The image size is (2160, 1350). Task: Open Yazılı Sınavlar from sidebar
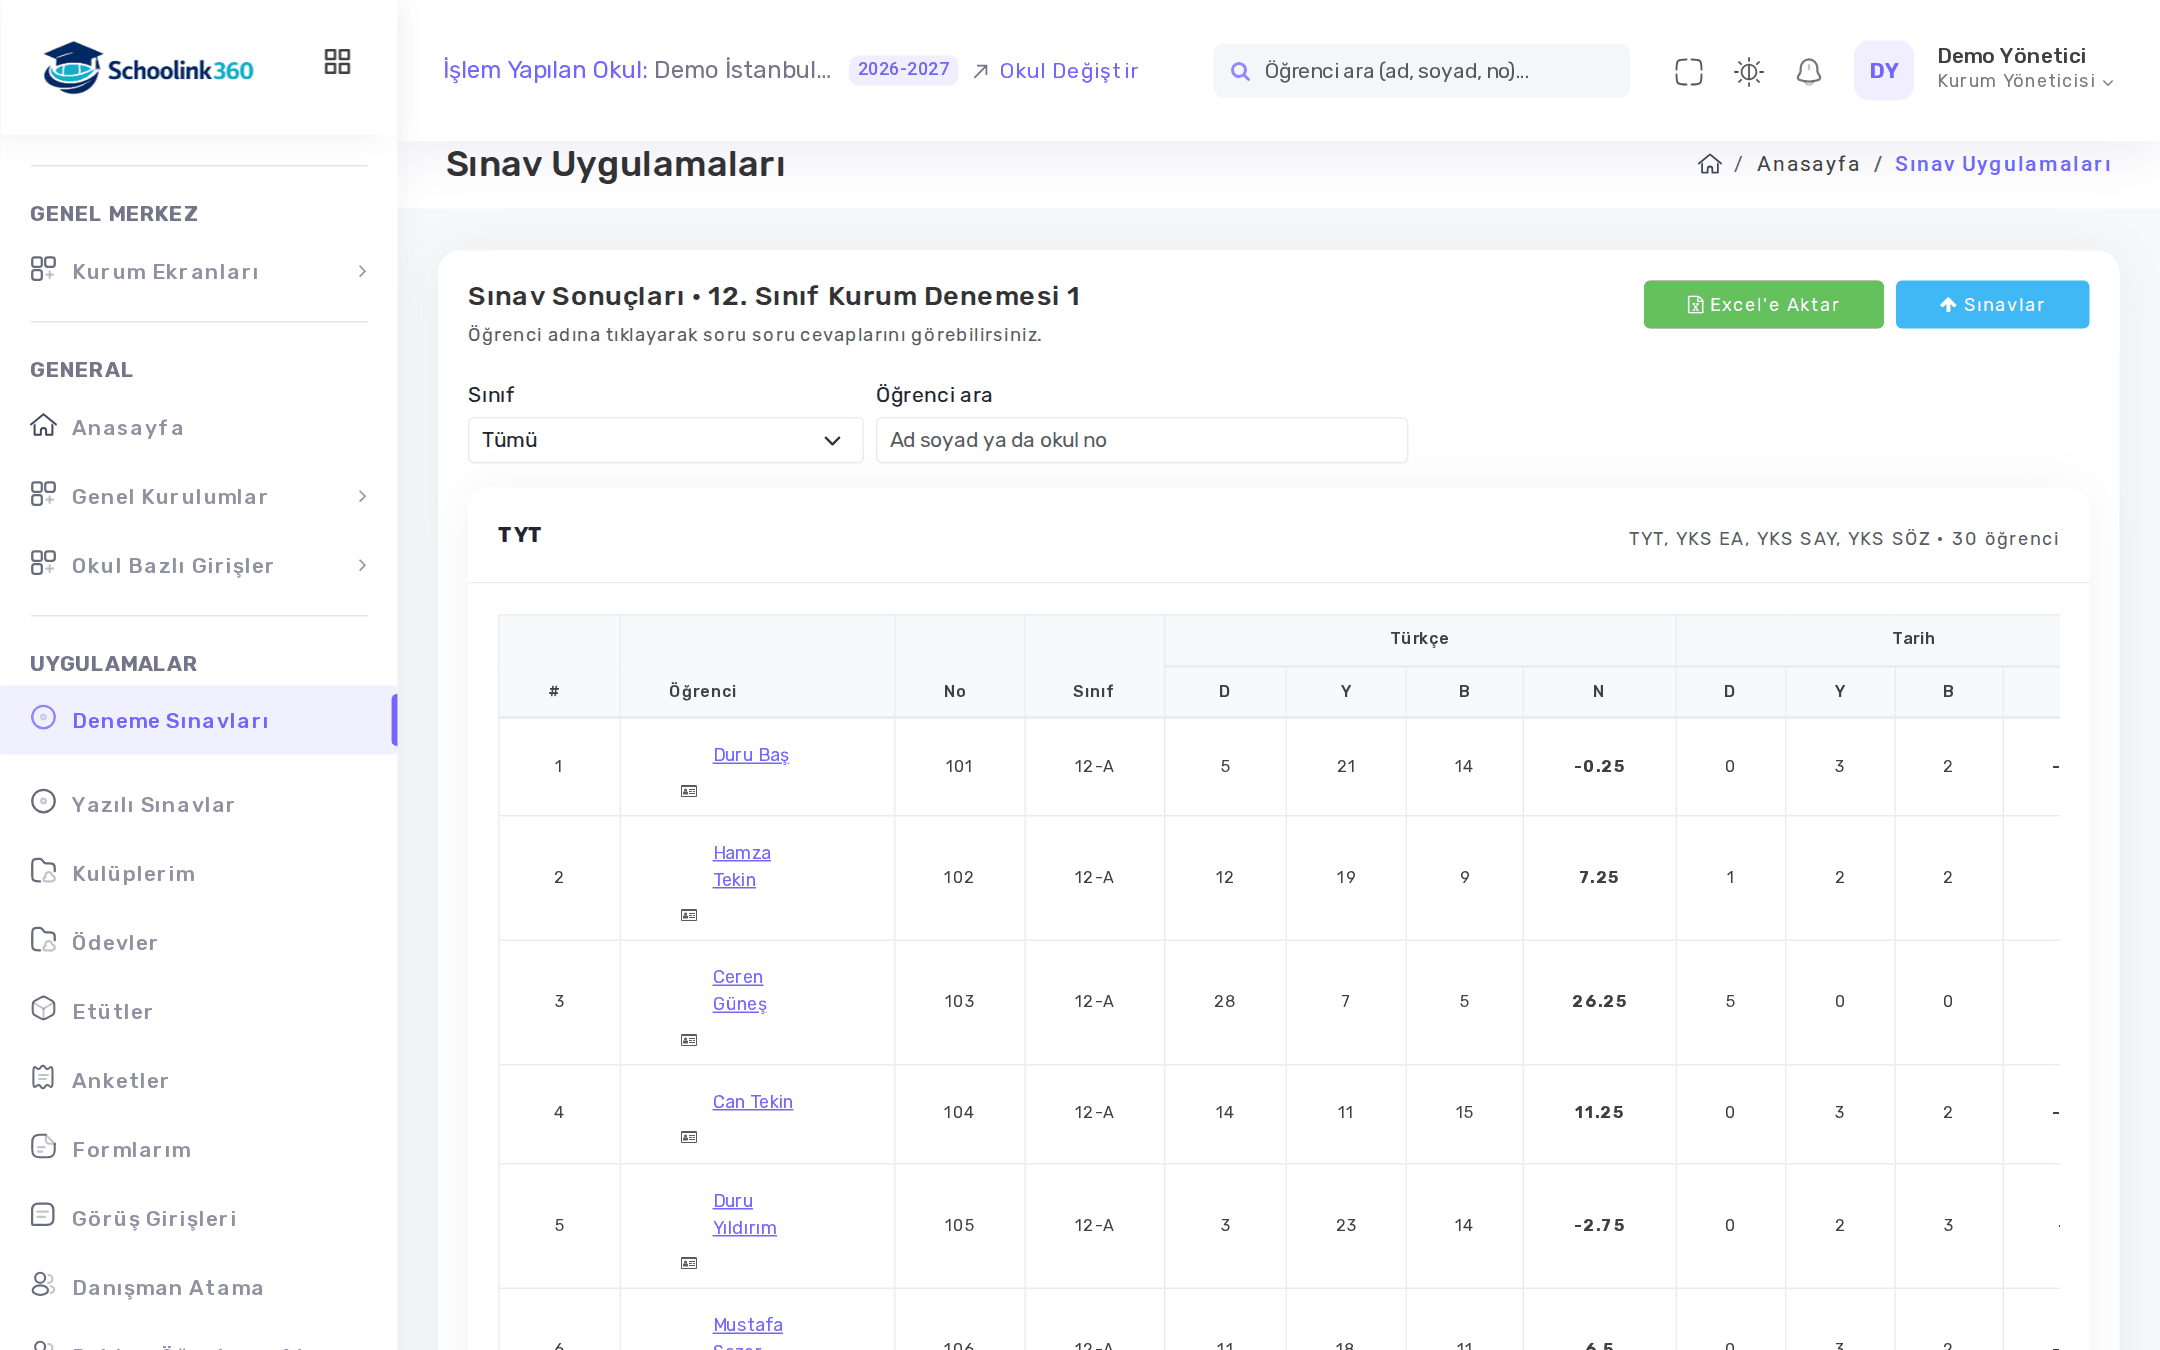point(199,804)
